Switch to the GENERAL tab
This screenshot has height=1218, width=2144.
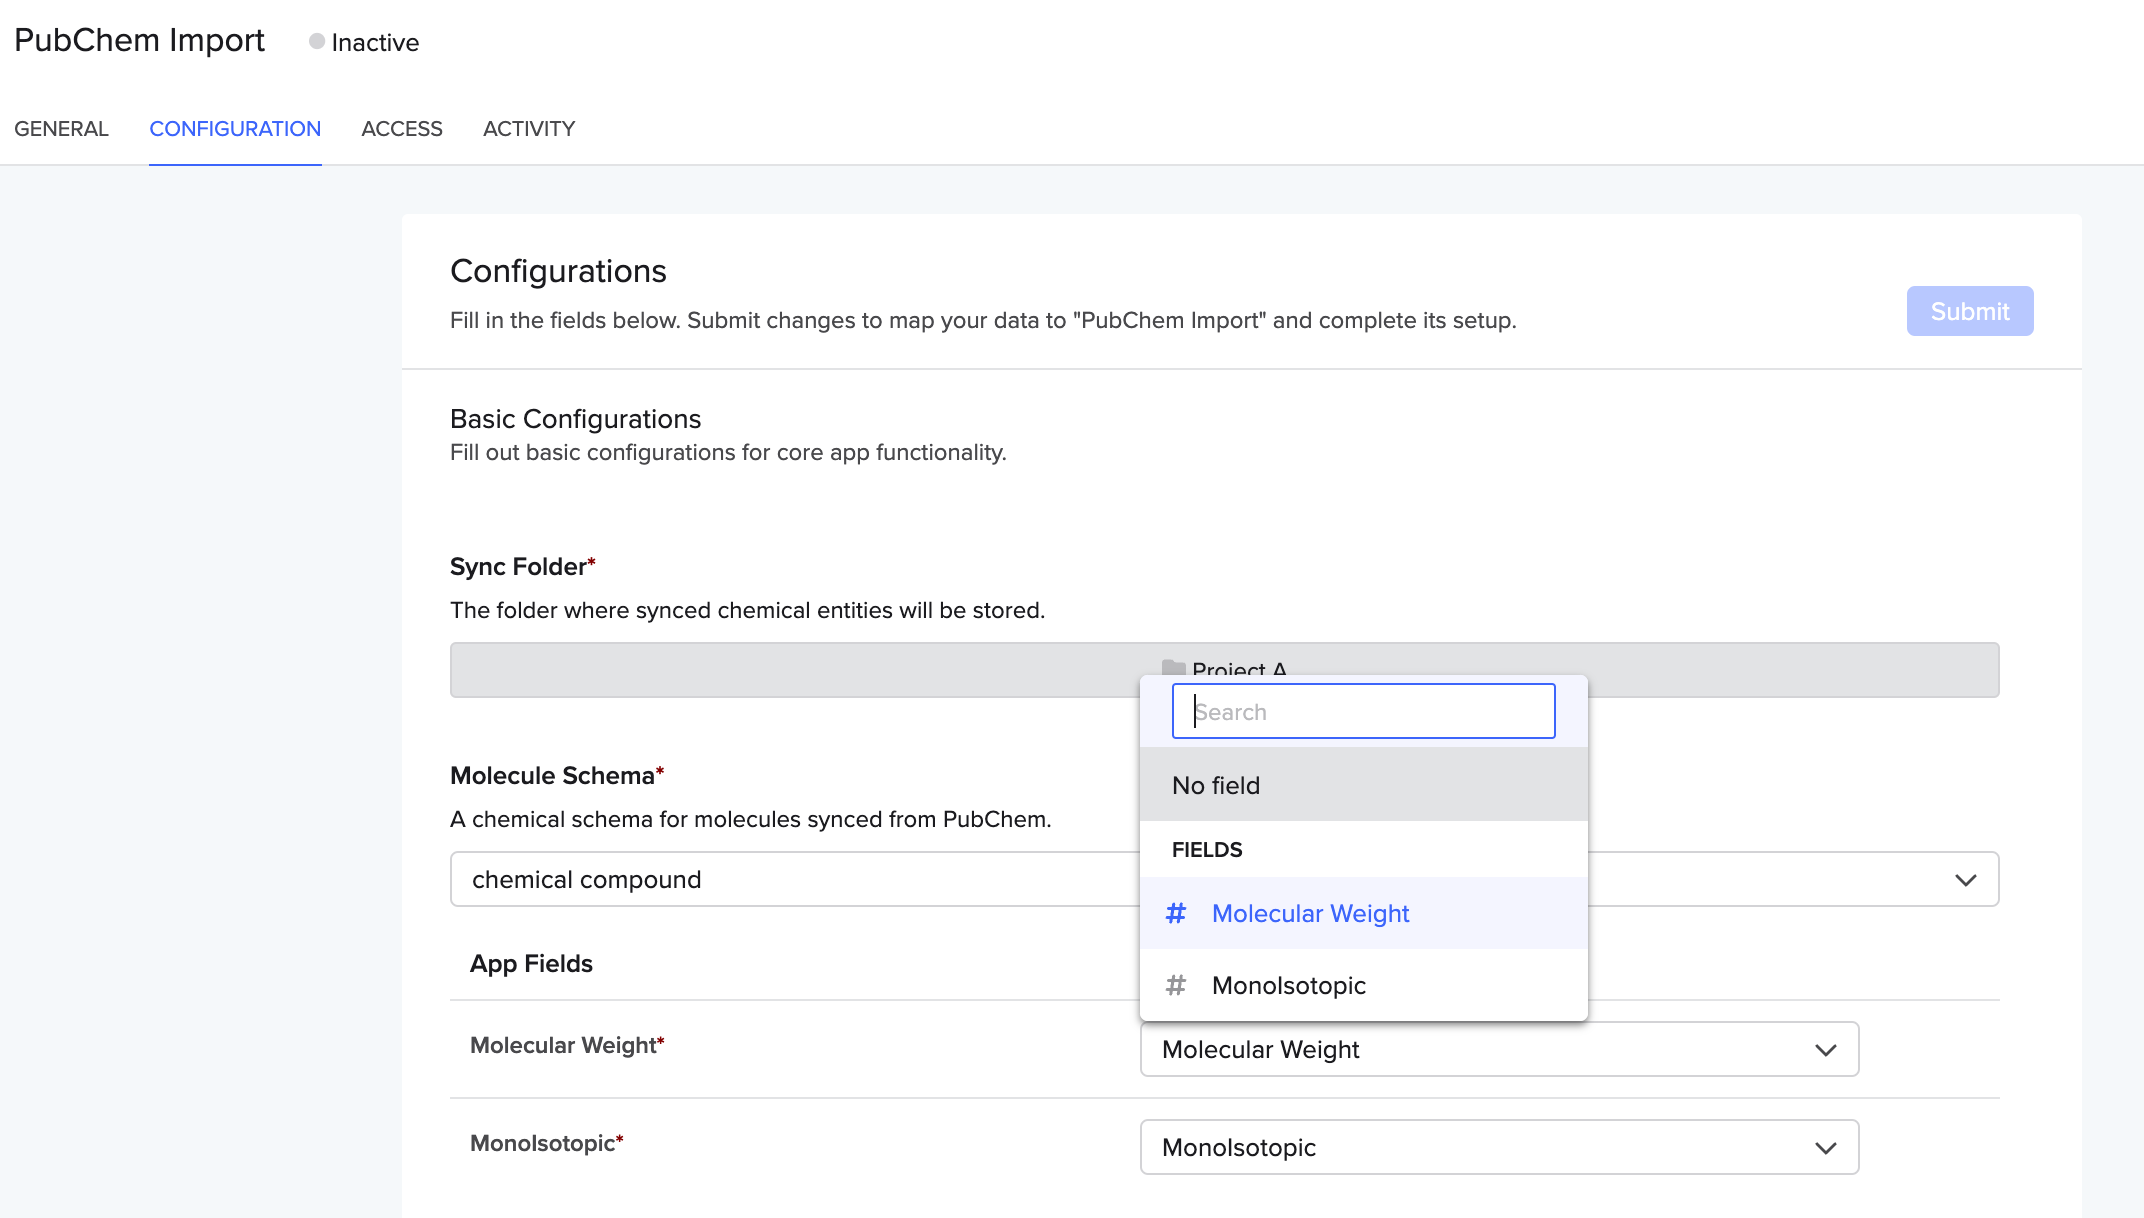tap(60, 128)
